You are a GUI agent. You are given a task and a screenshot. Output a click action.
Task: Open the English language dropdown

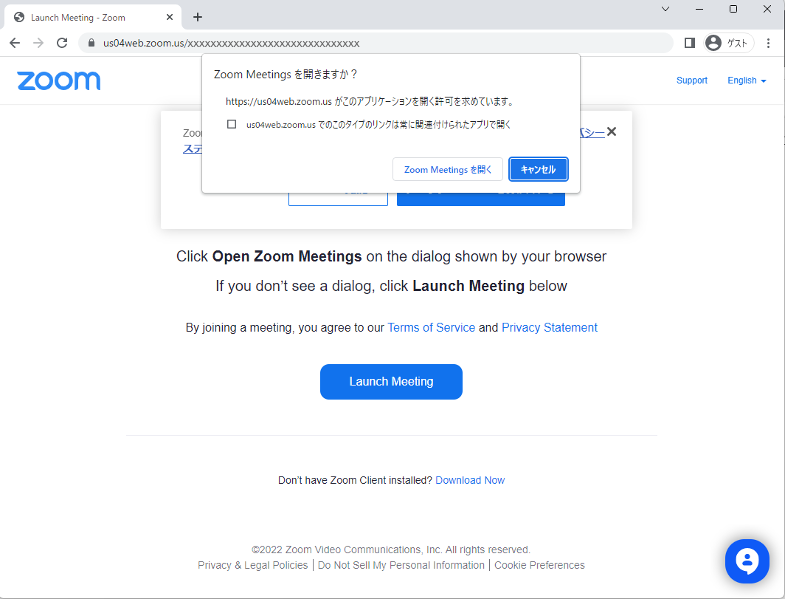tap(746, 81)
